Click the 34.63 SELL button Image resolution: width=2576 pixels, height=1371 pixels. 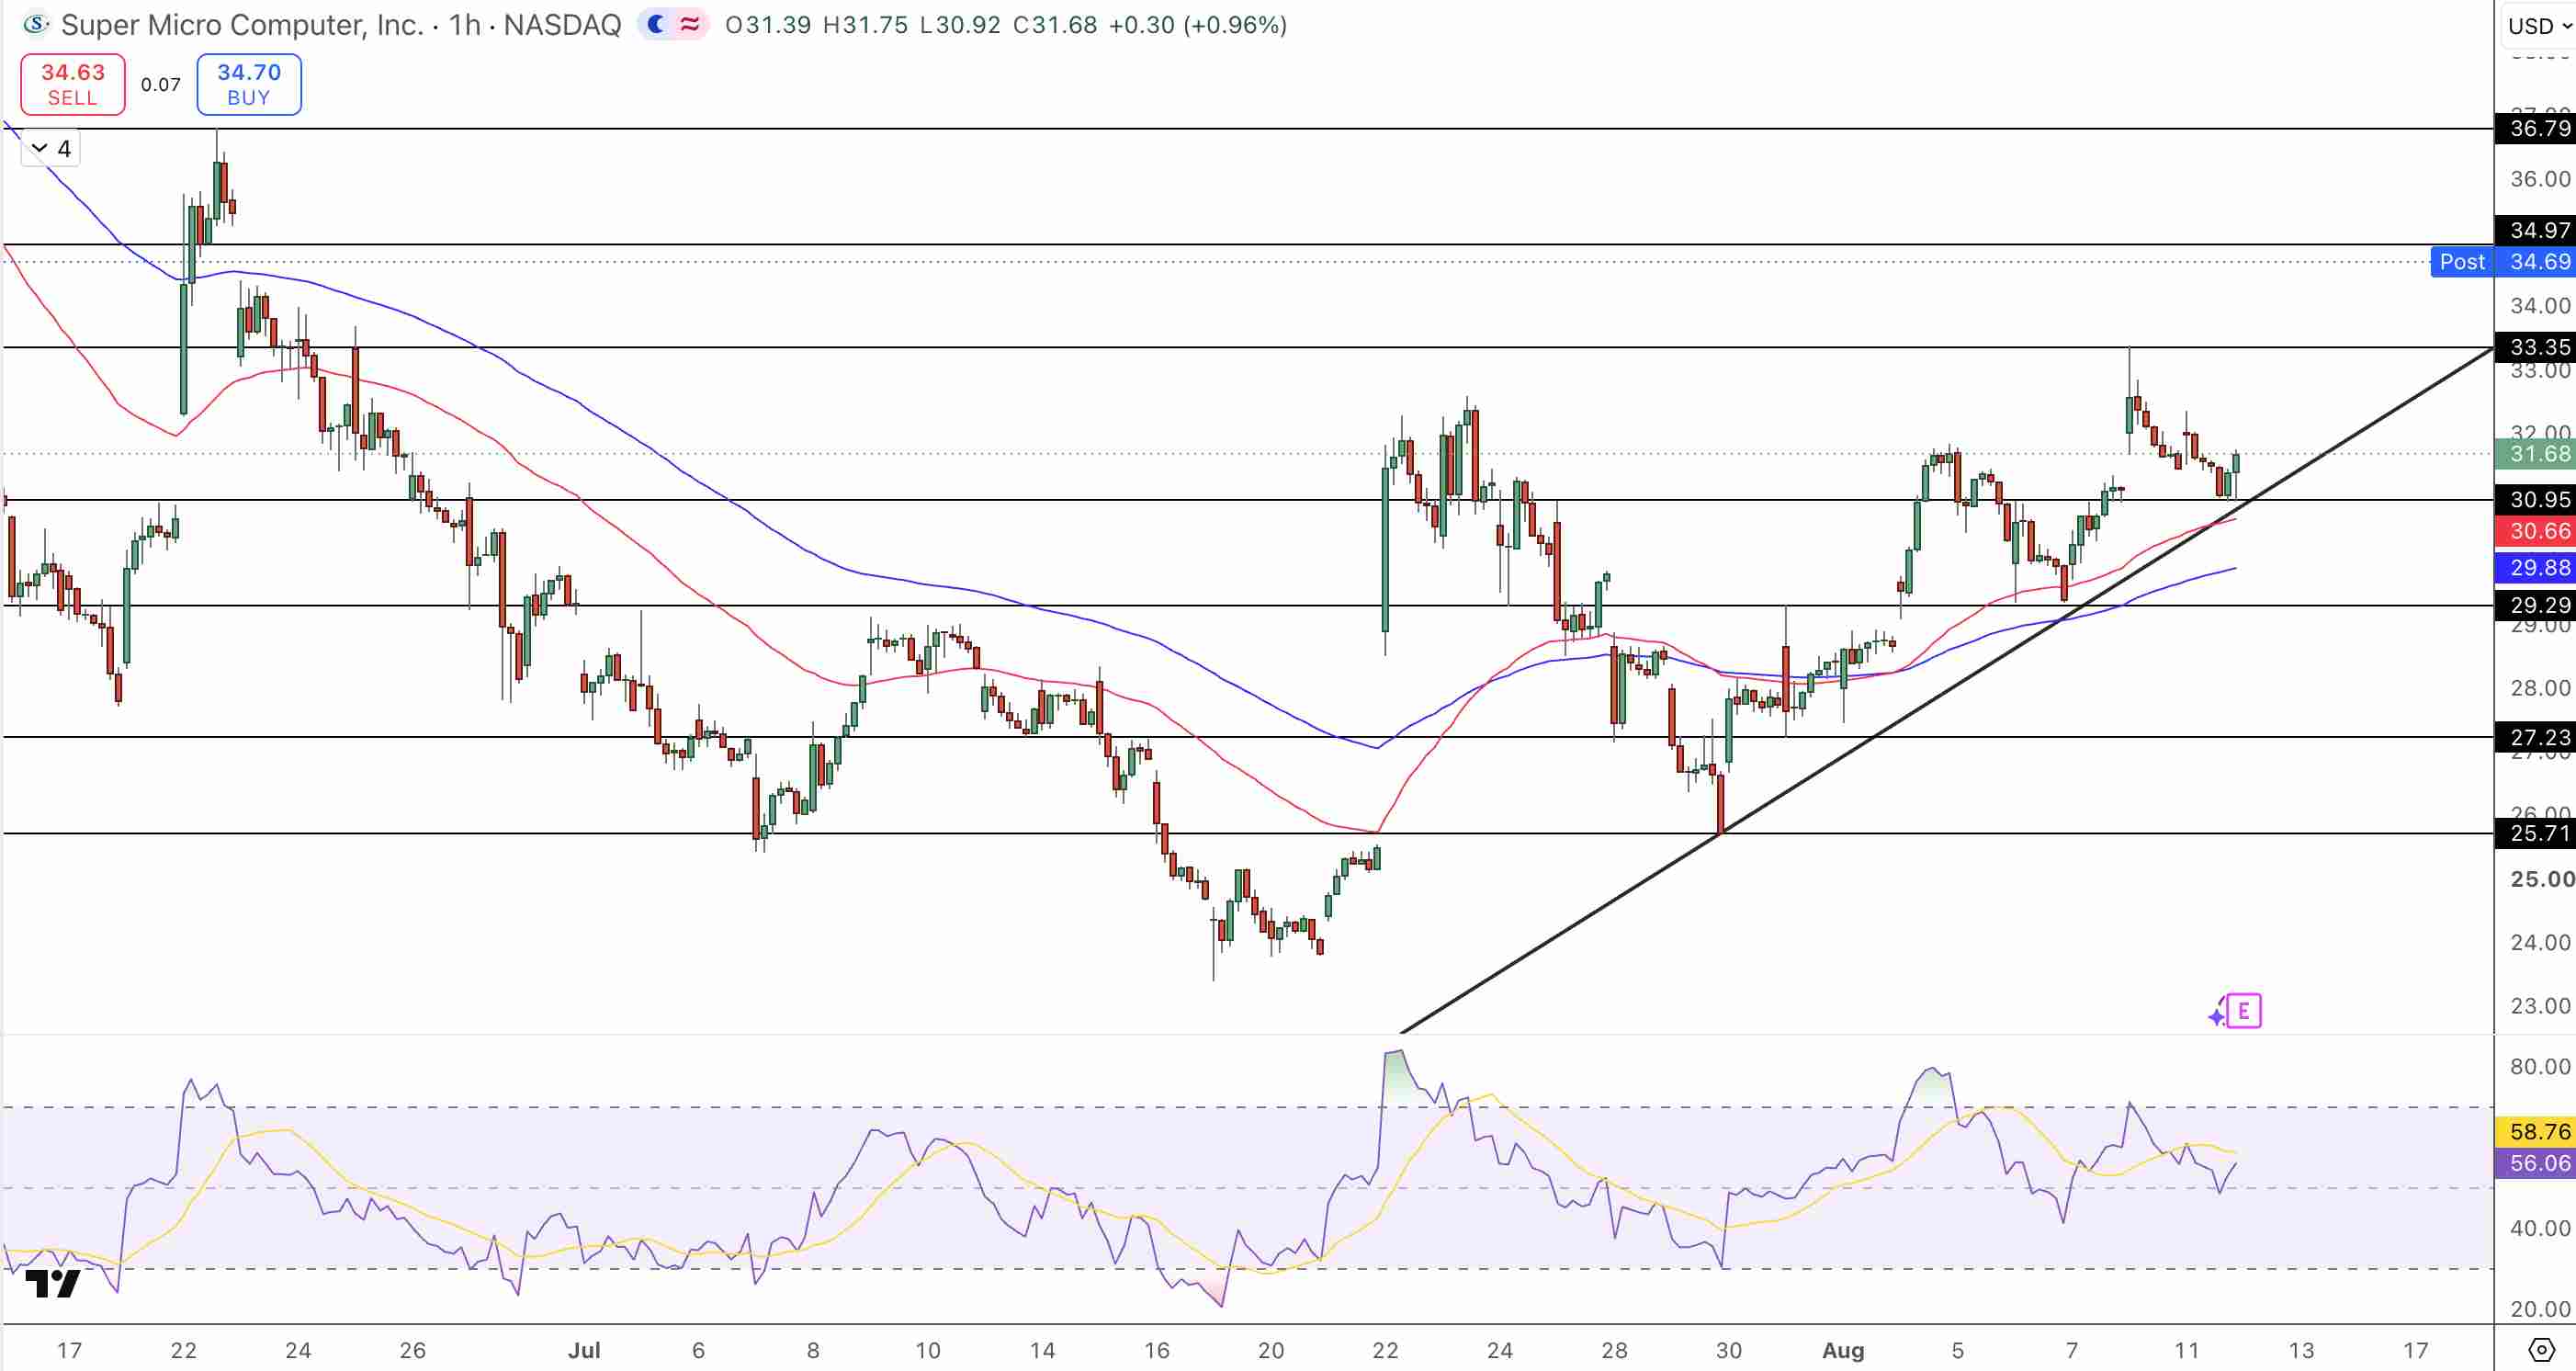(x=73, y=84)
